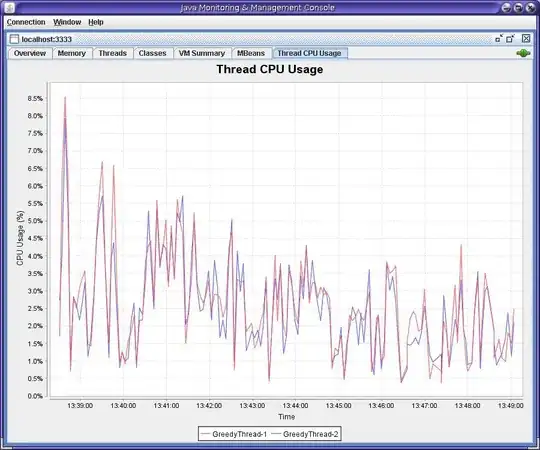Open the Window menu
540x450 pixels.
pos(67,22)
